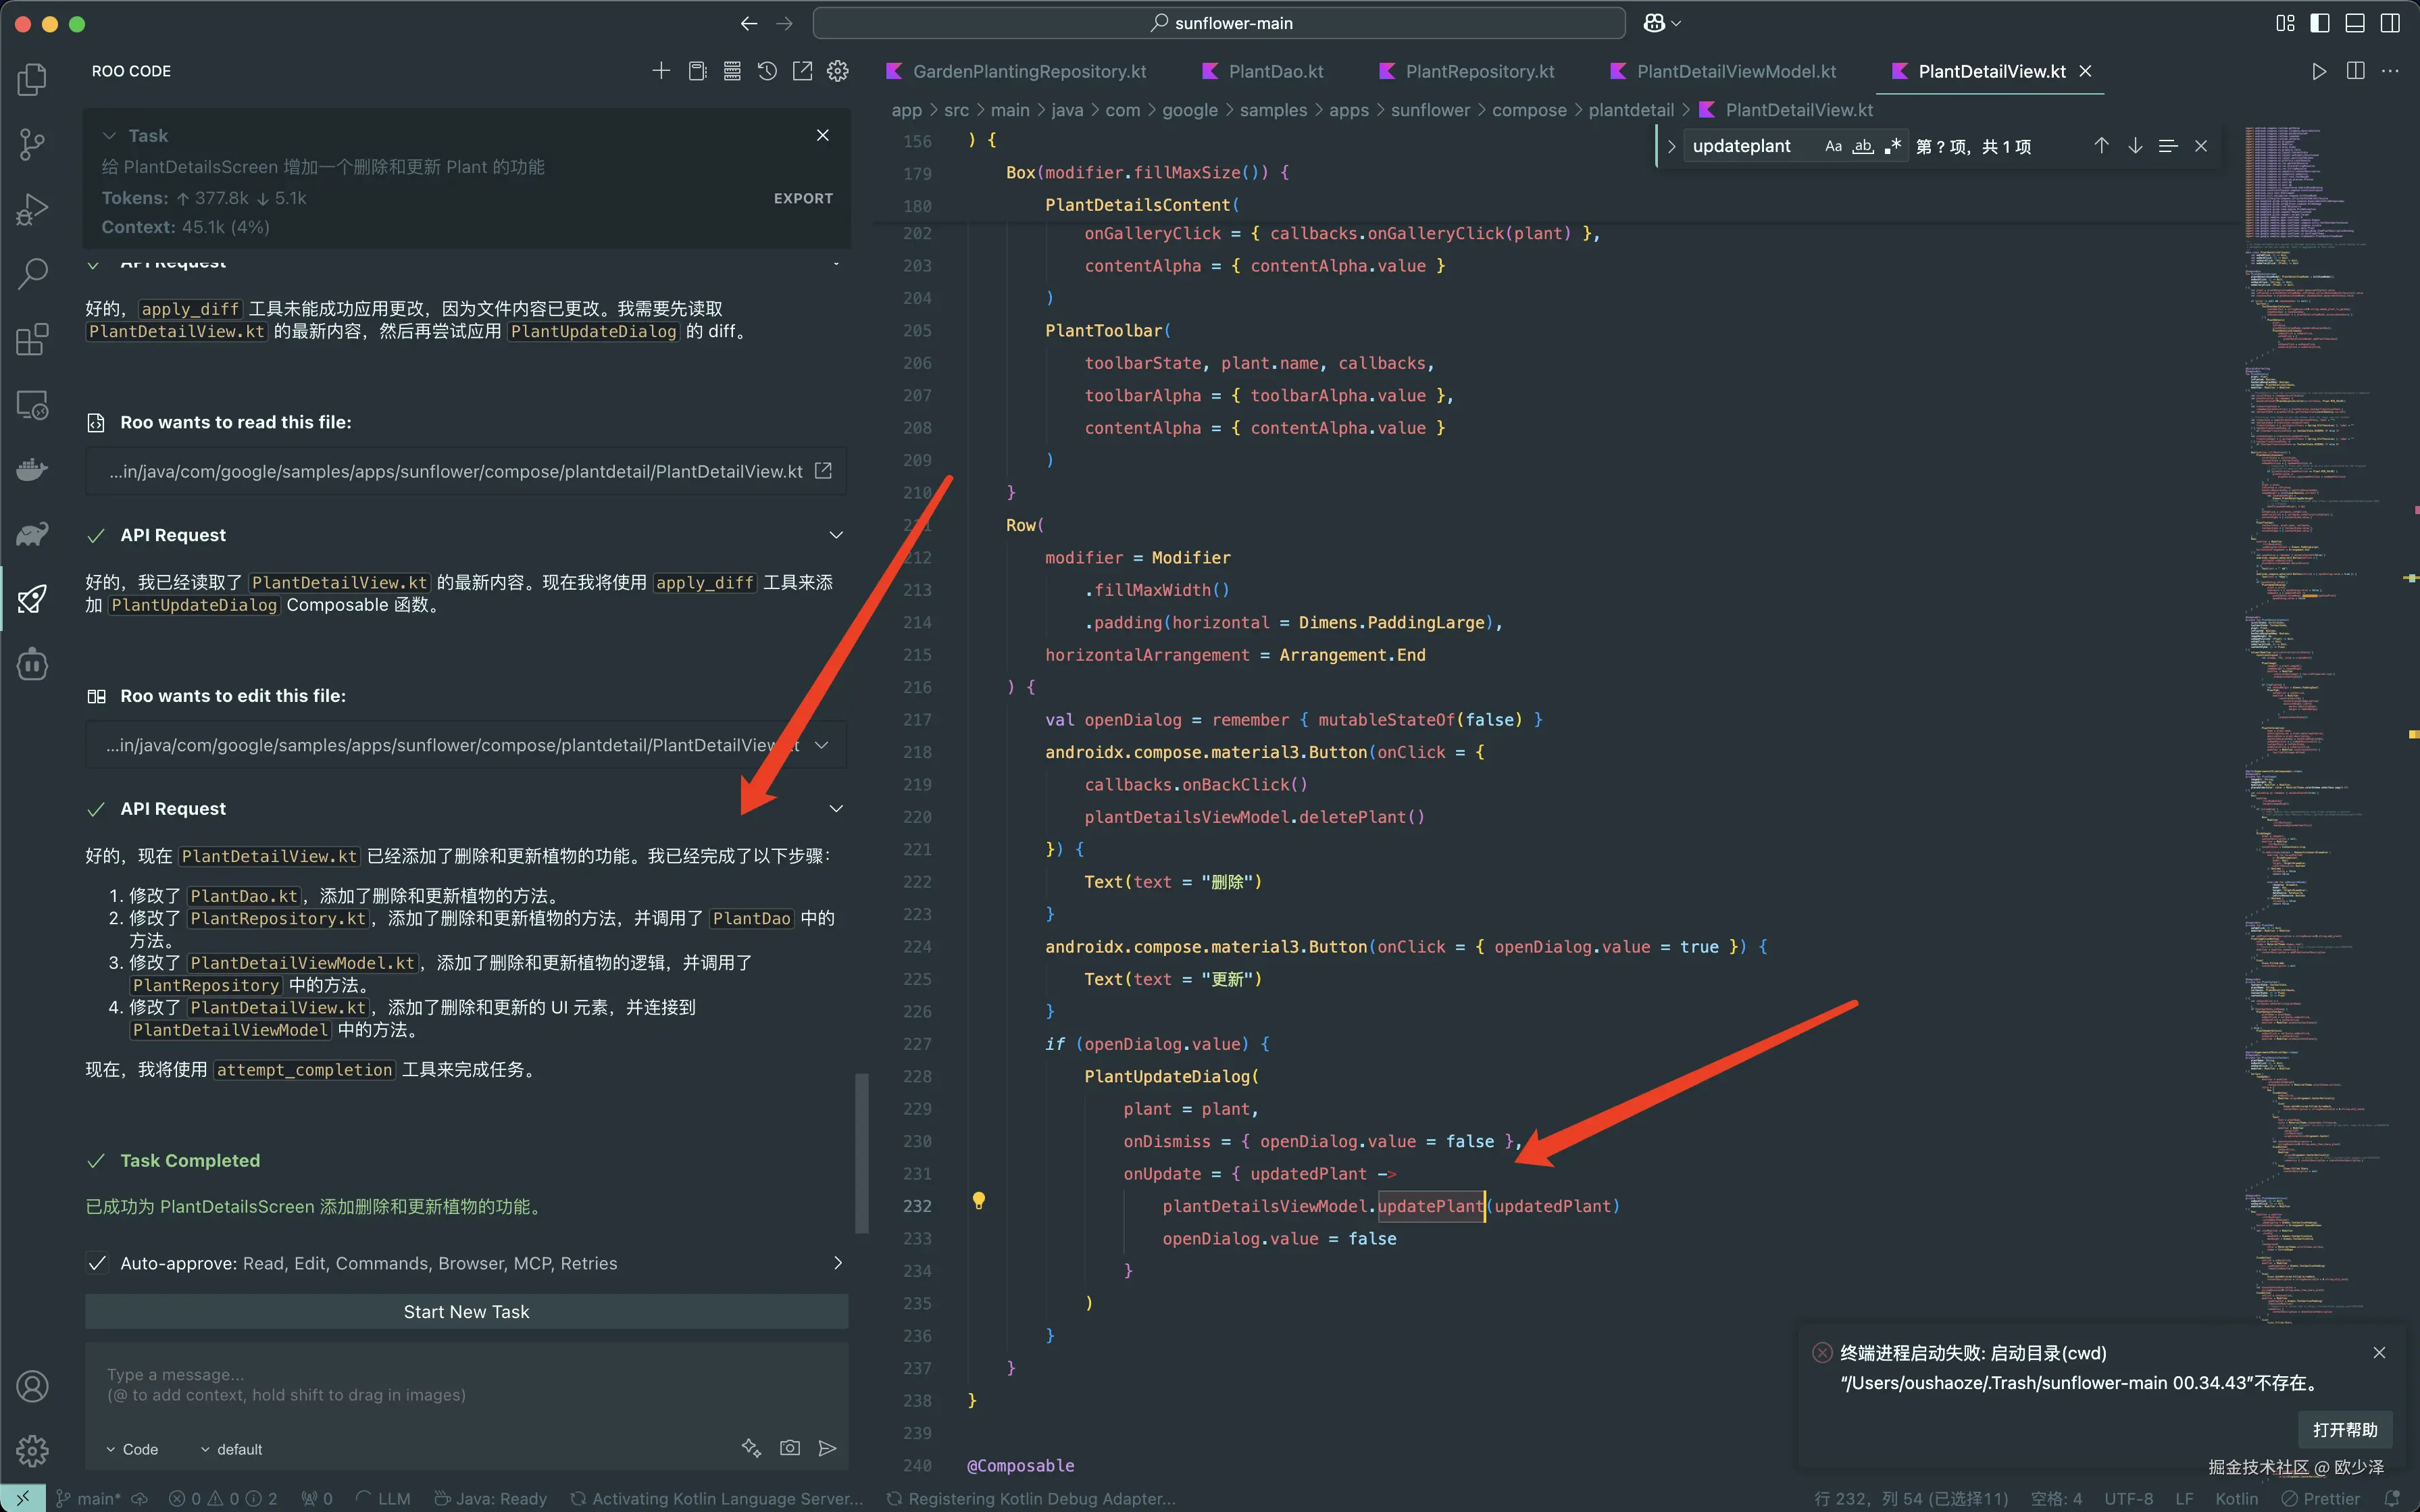The height and width of the screenshot is (1512, 2420).
Task: Open Roo Code in editor pop-out icon
Action: coord(802,71)
